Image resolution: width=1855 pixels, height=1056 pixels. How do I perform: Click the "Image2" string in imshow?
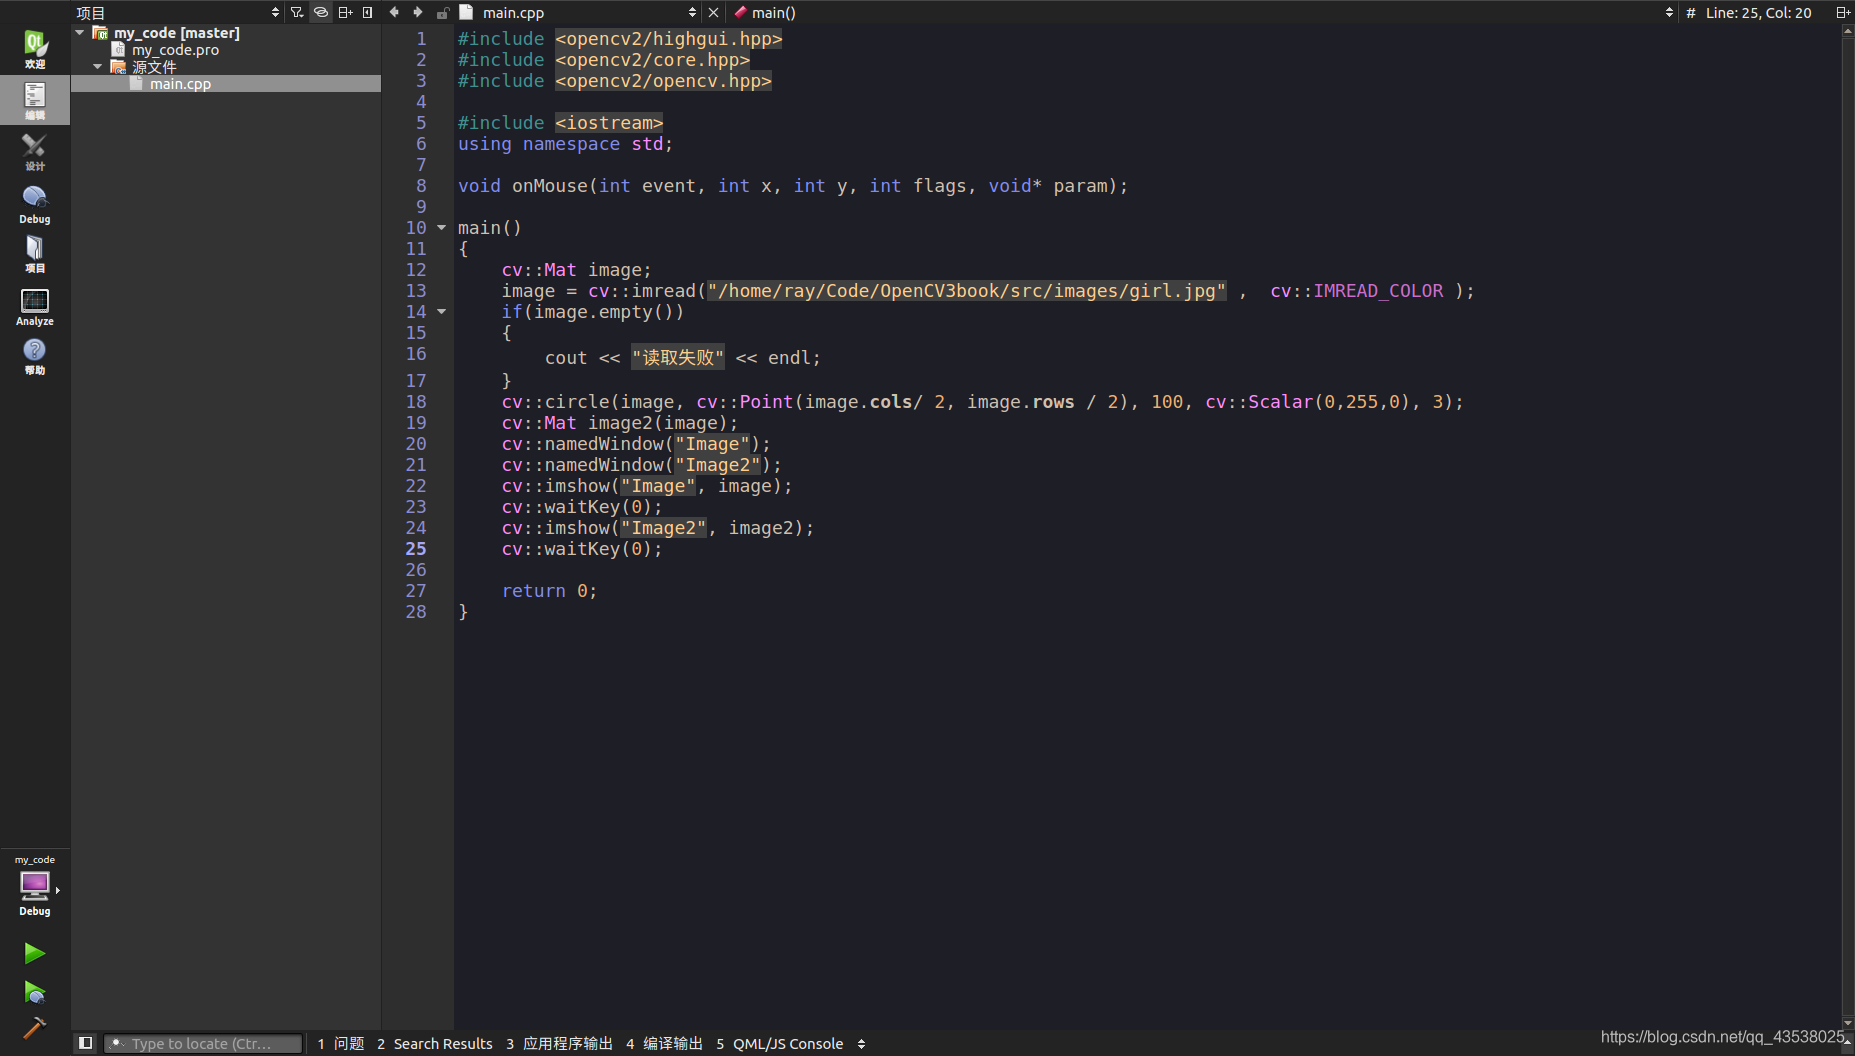[x=663, y=527]
